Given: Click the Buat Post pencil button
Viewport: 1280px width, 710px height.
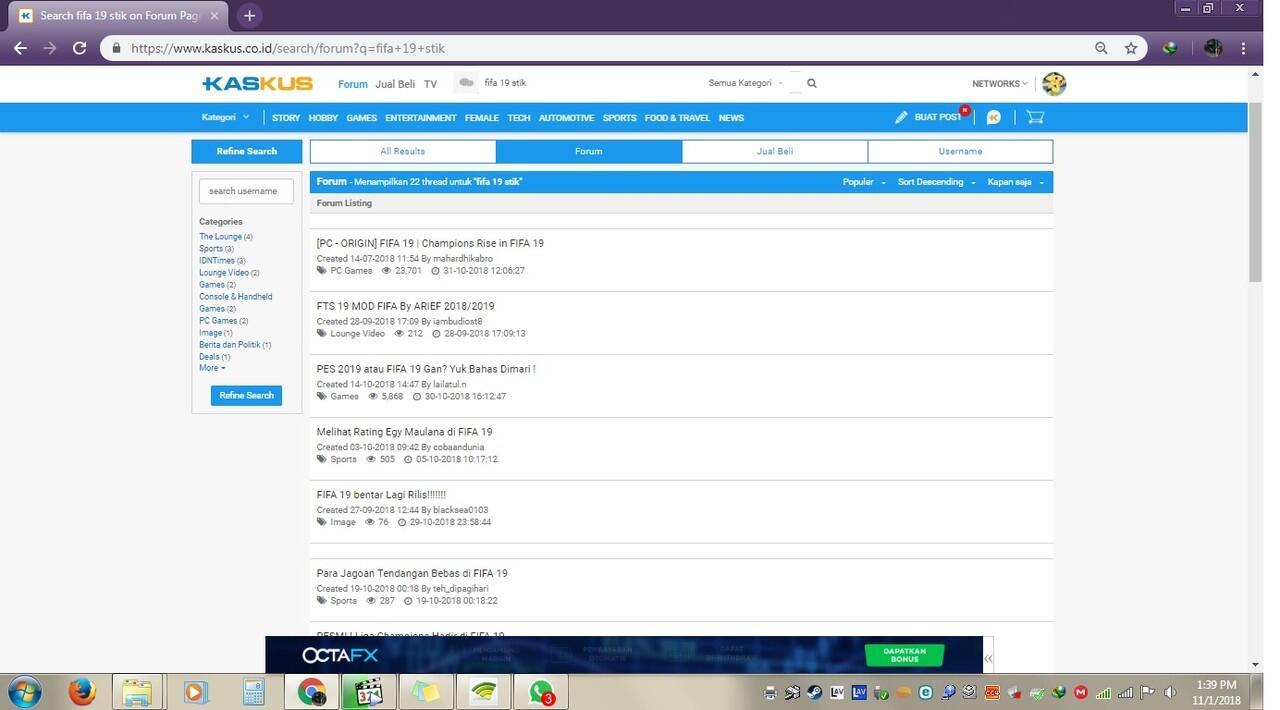Looking at the screenshot, I should 928,117.
